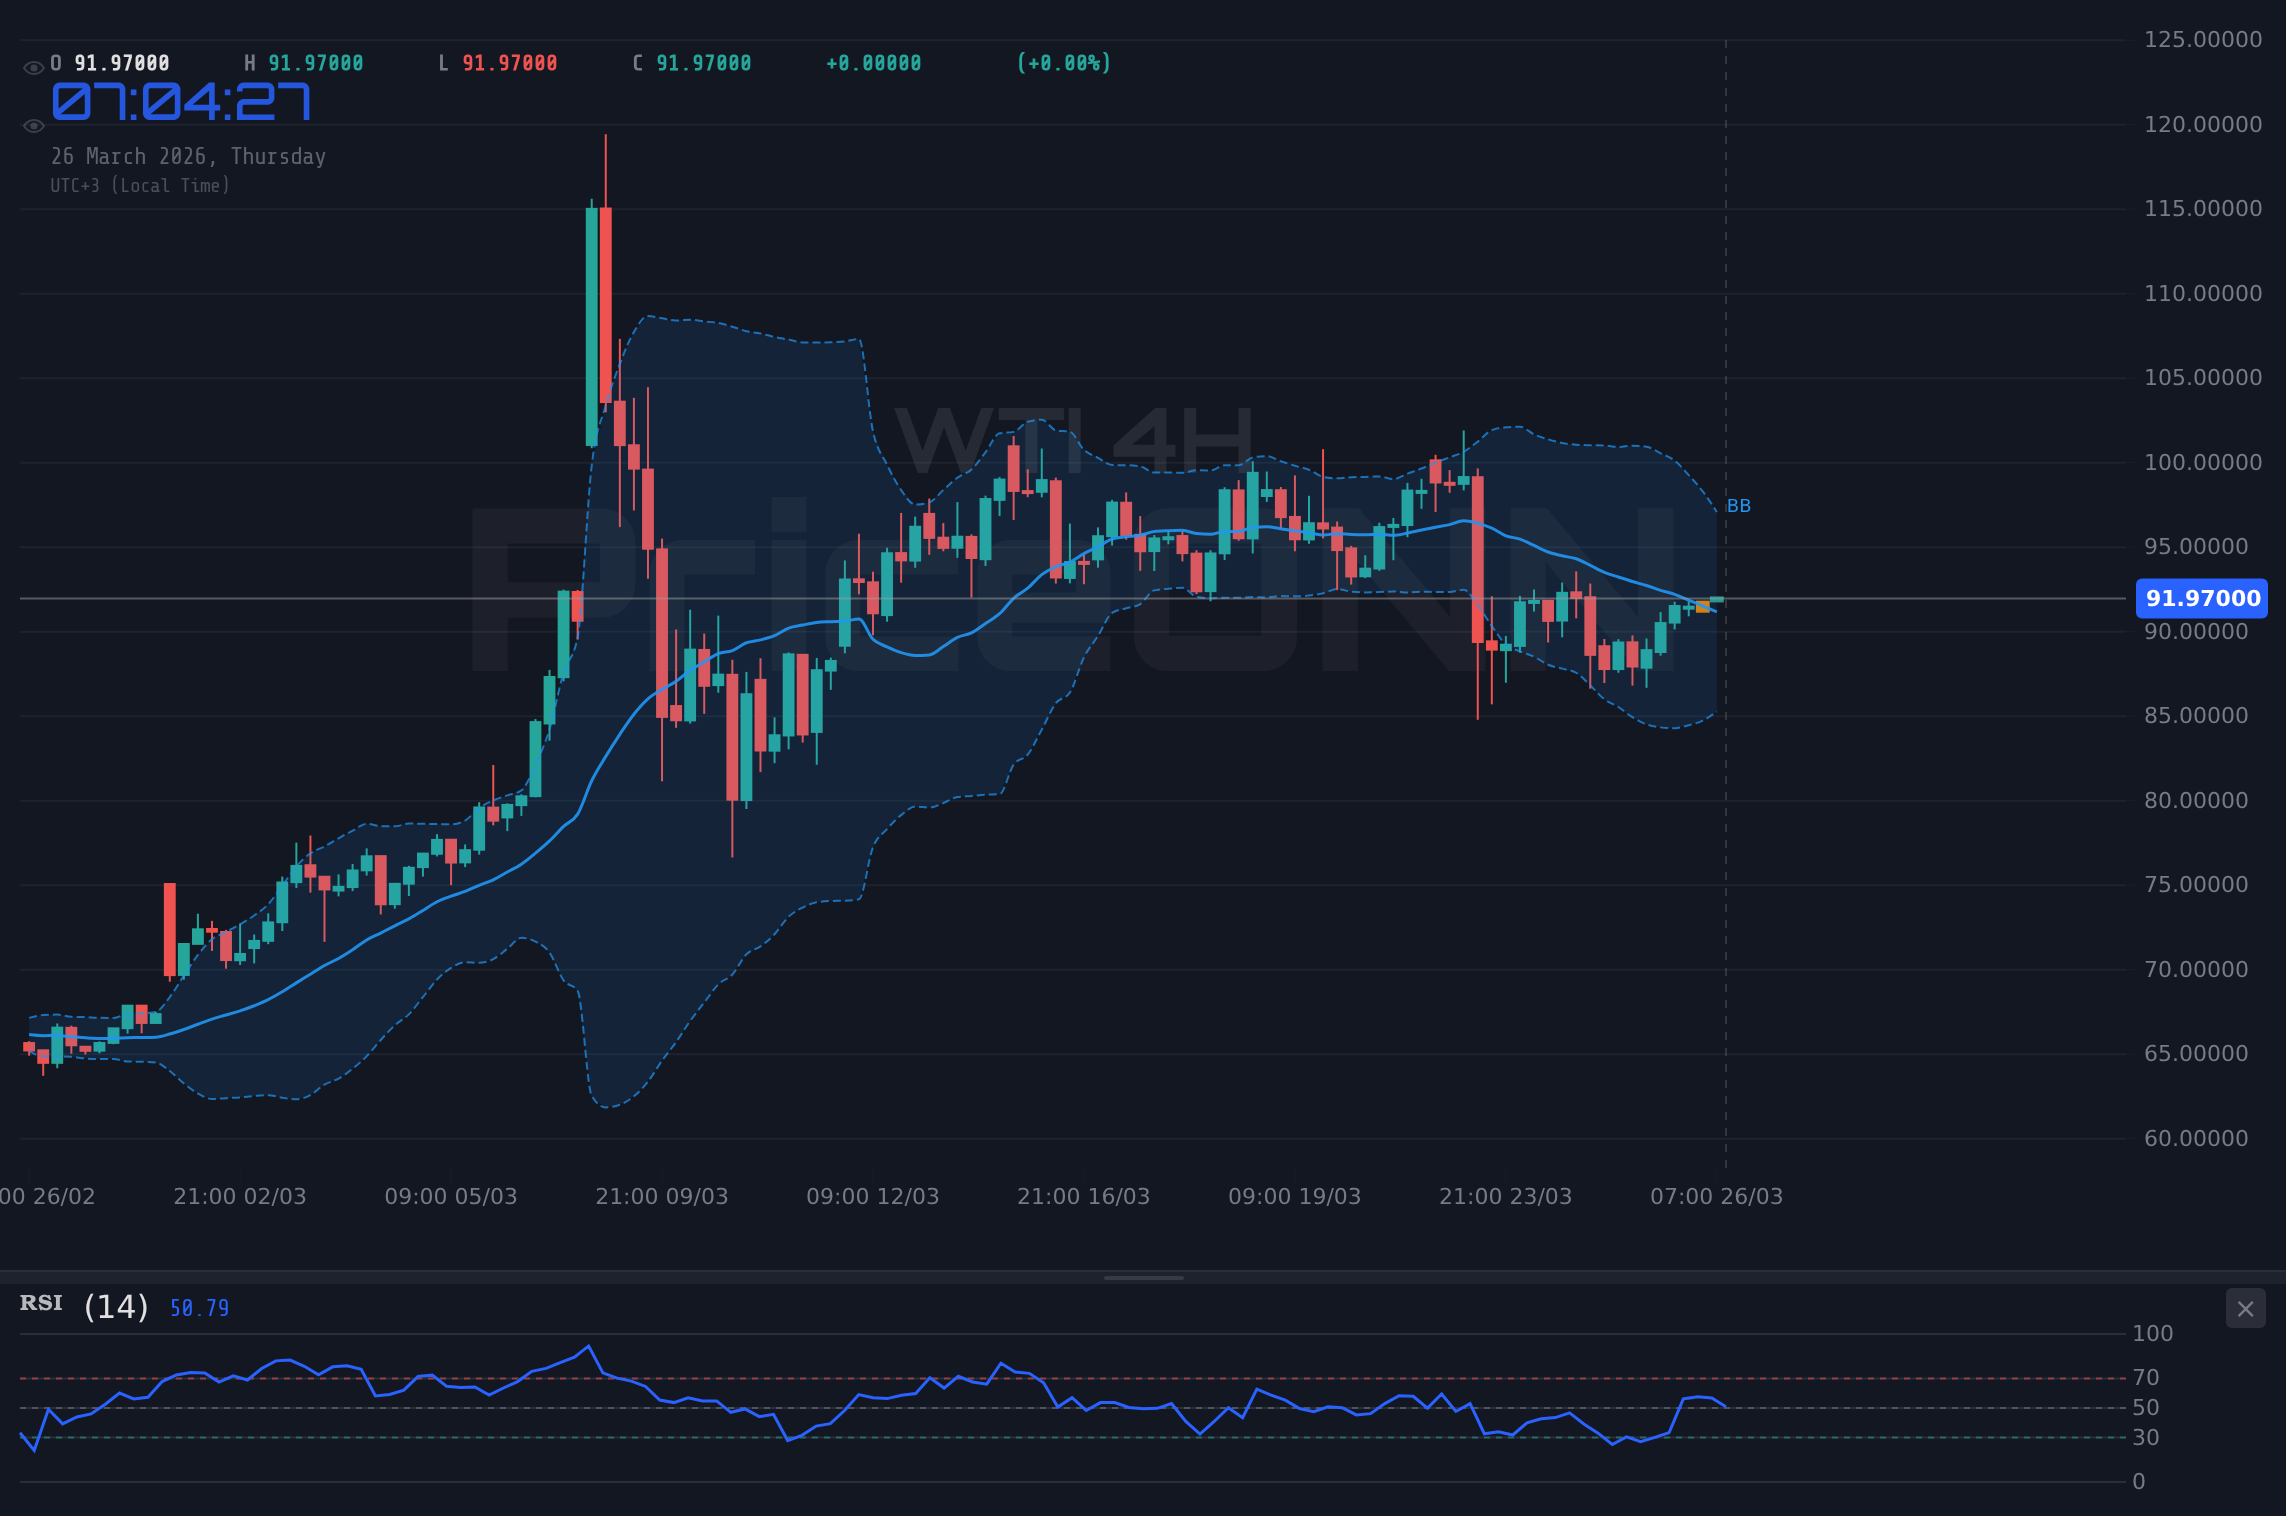The image size is (2286, 1516).
Task: Click the WTI 4H watermark
Action: pos(1073,440)
